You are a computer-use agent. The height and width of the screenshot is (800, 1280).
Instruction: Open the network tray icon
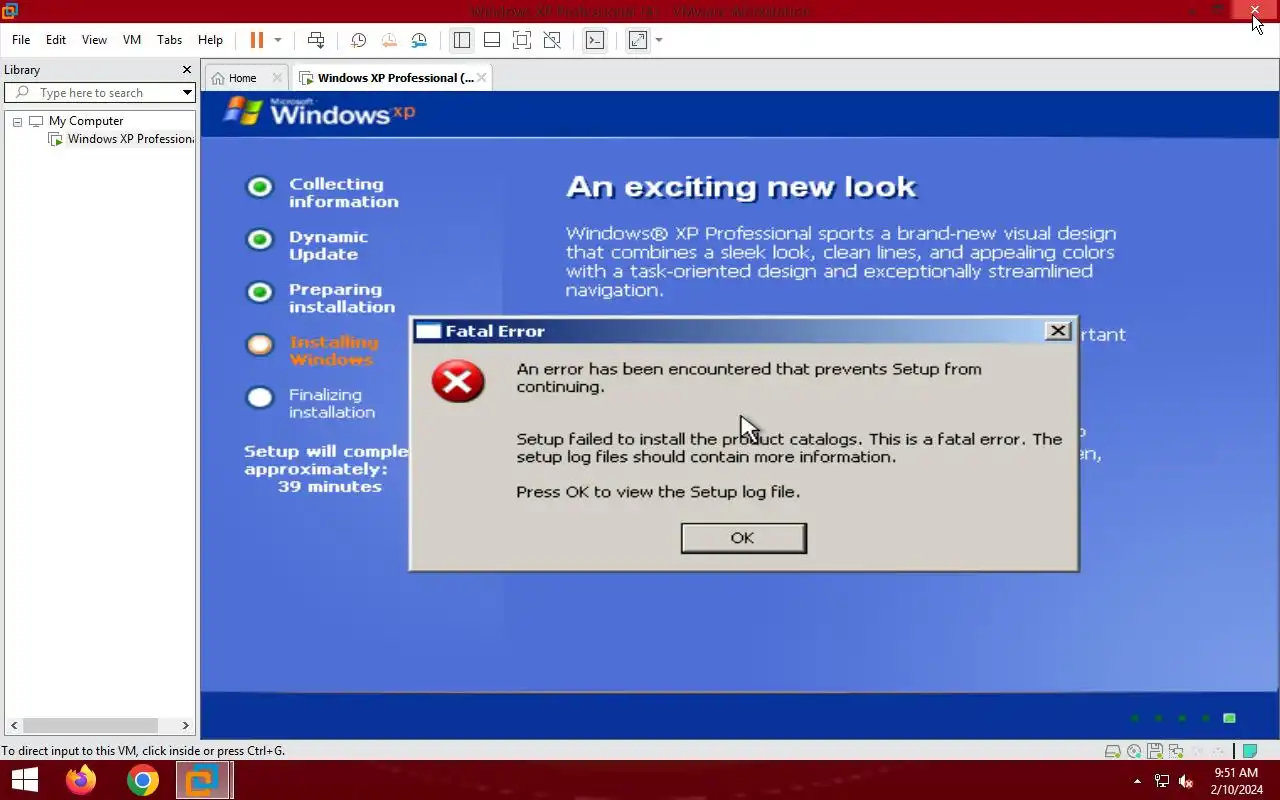1162,781
